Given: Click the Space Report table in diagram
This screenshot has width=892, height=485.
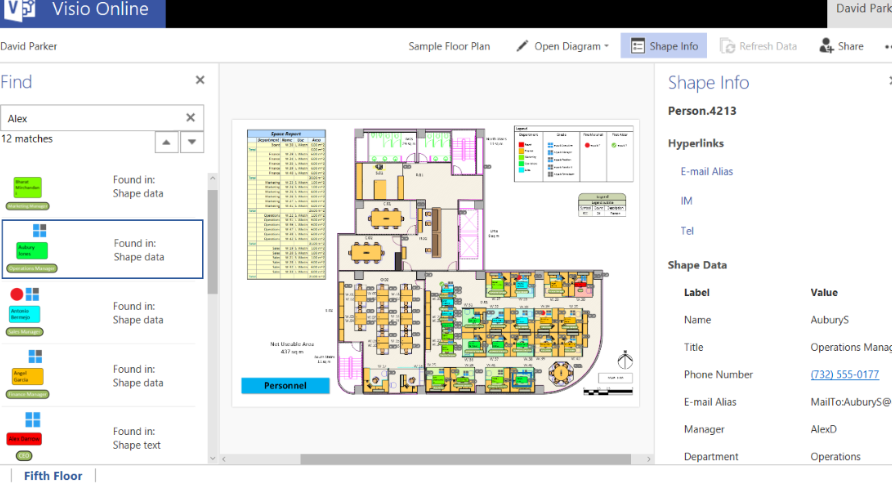Looking at the screenshot, I should (x=286, y=204).
